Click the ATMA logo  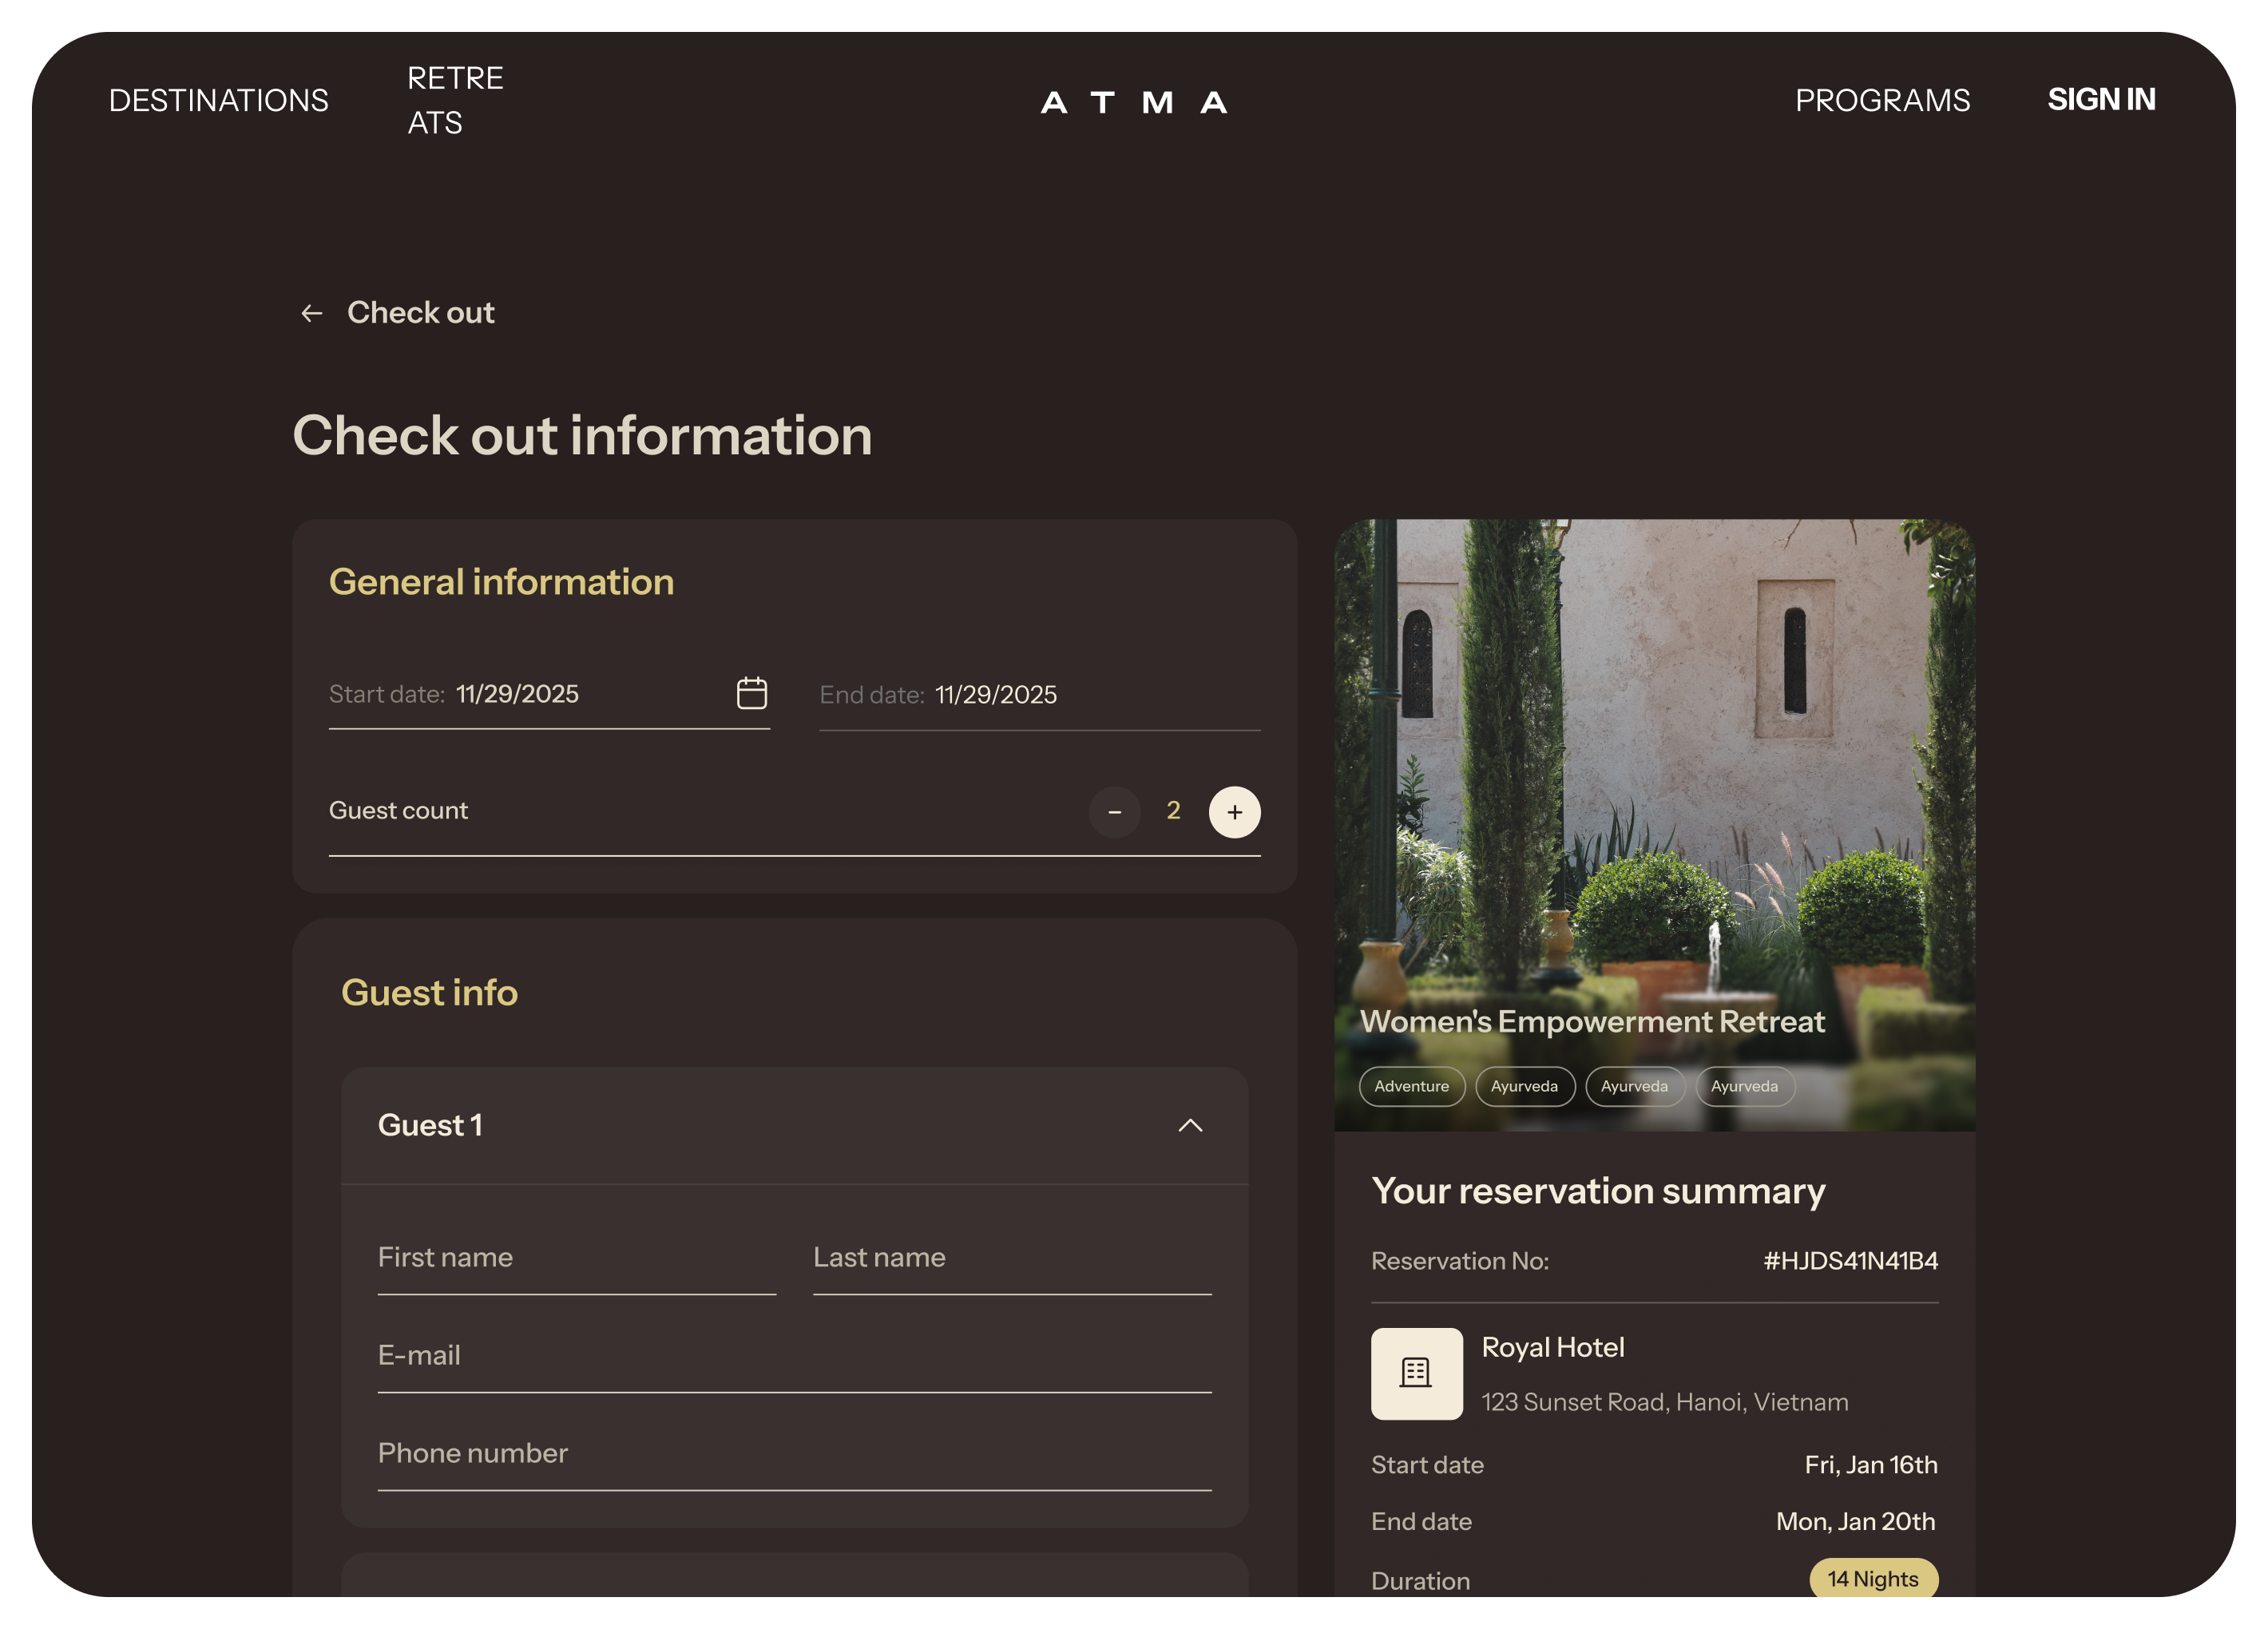(1133, 101)
